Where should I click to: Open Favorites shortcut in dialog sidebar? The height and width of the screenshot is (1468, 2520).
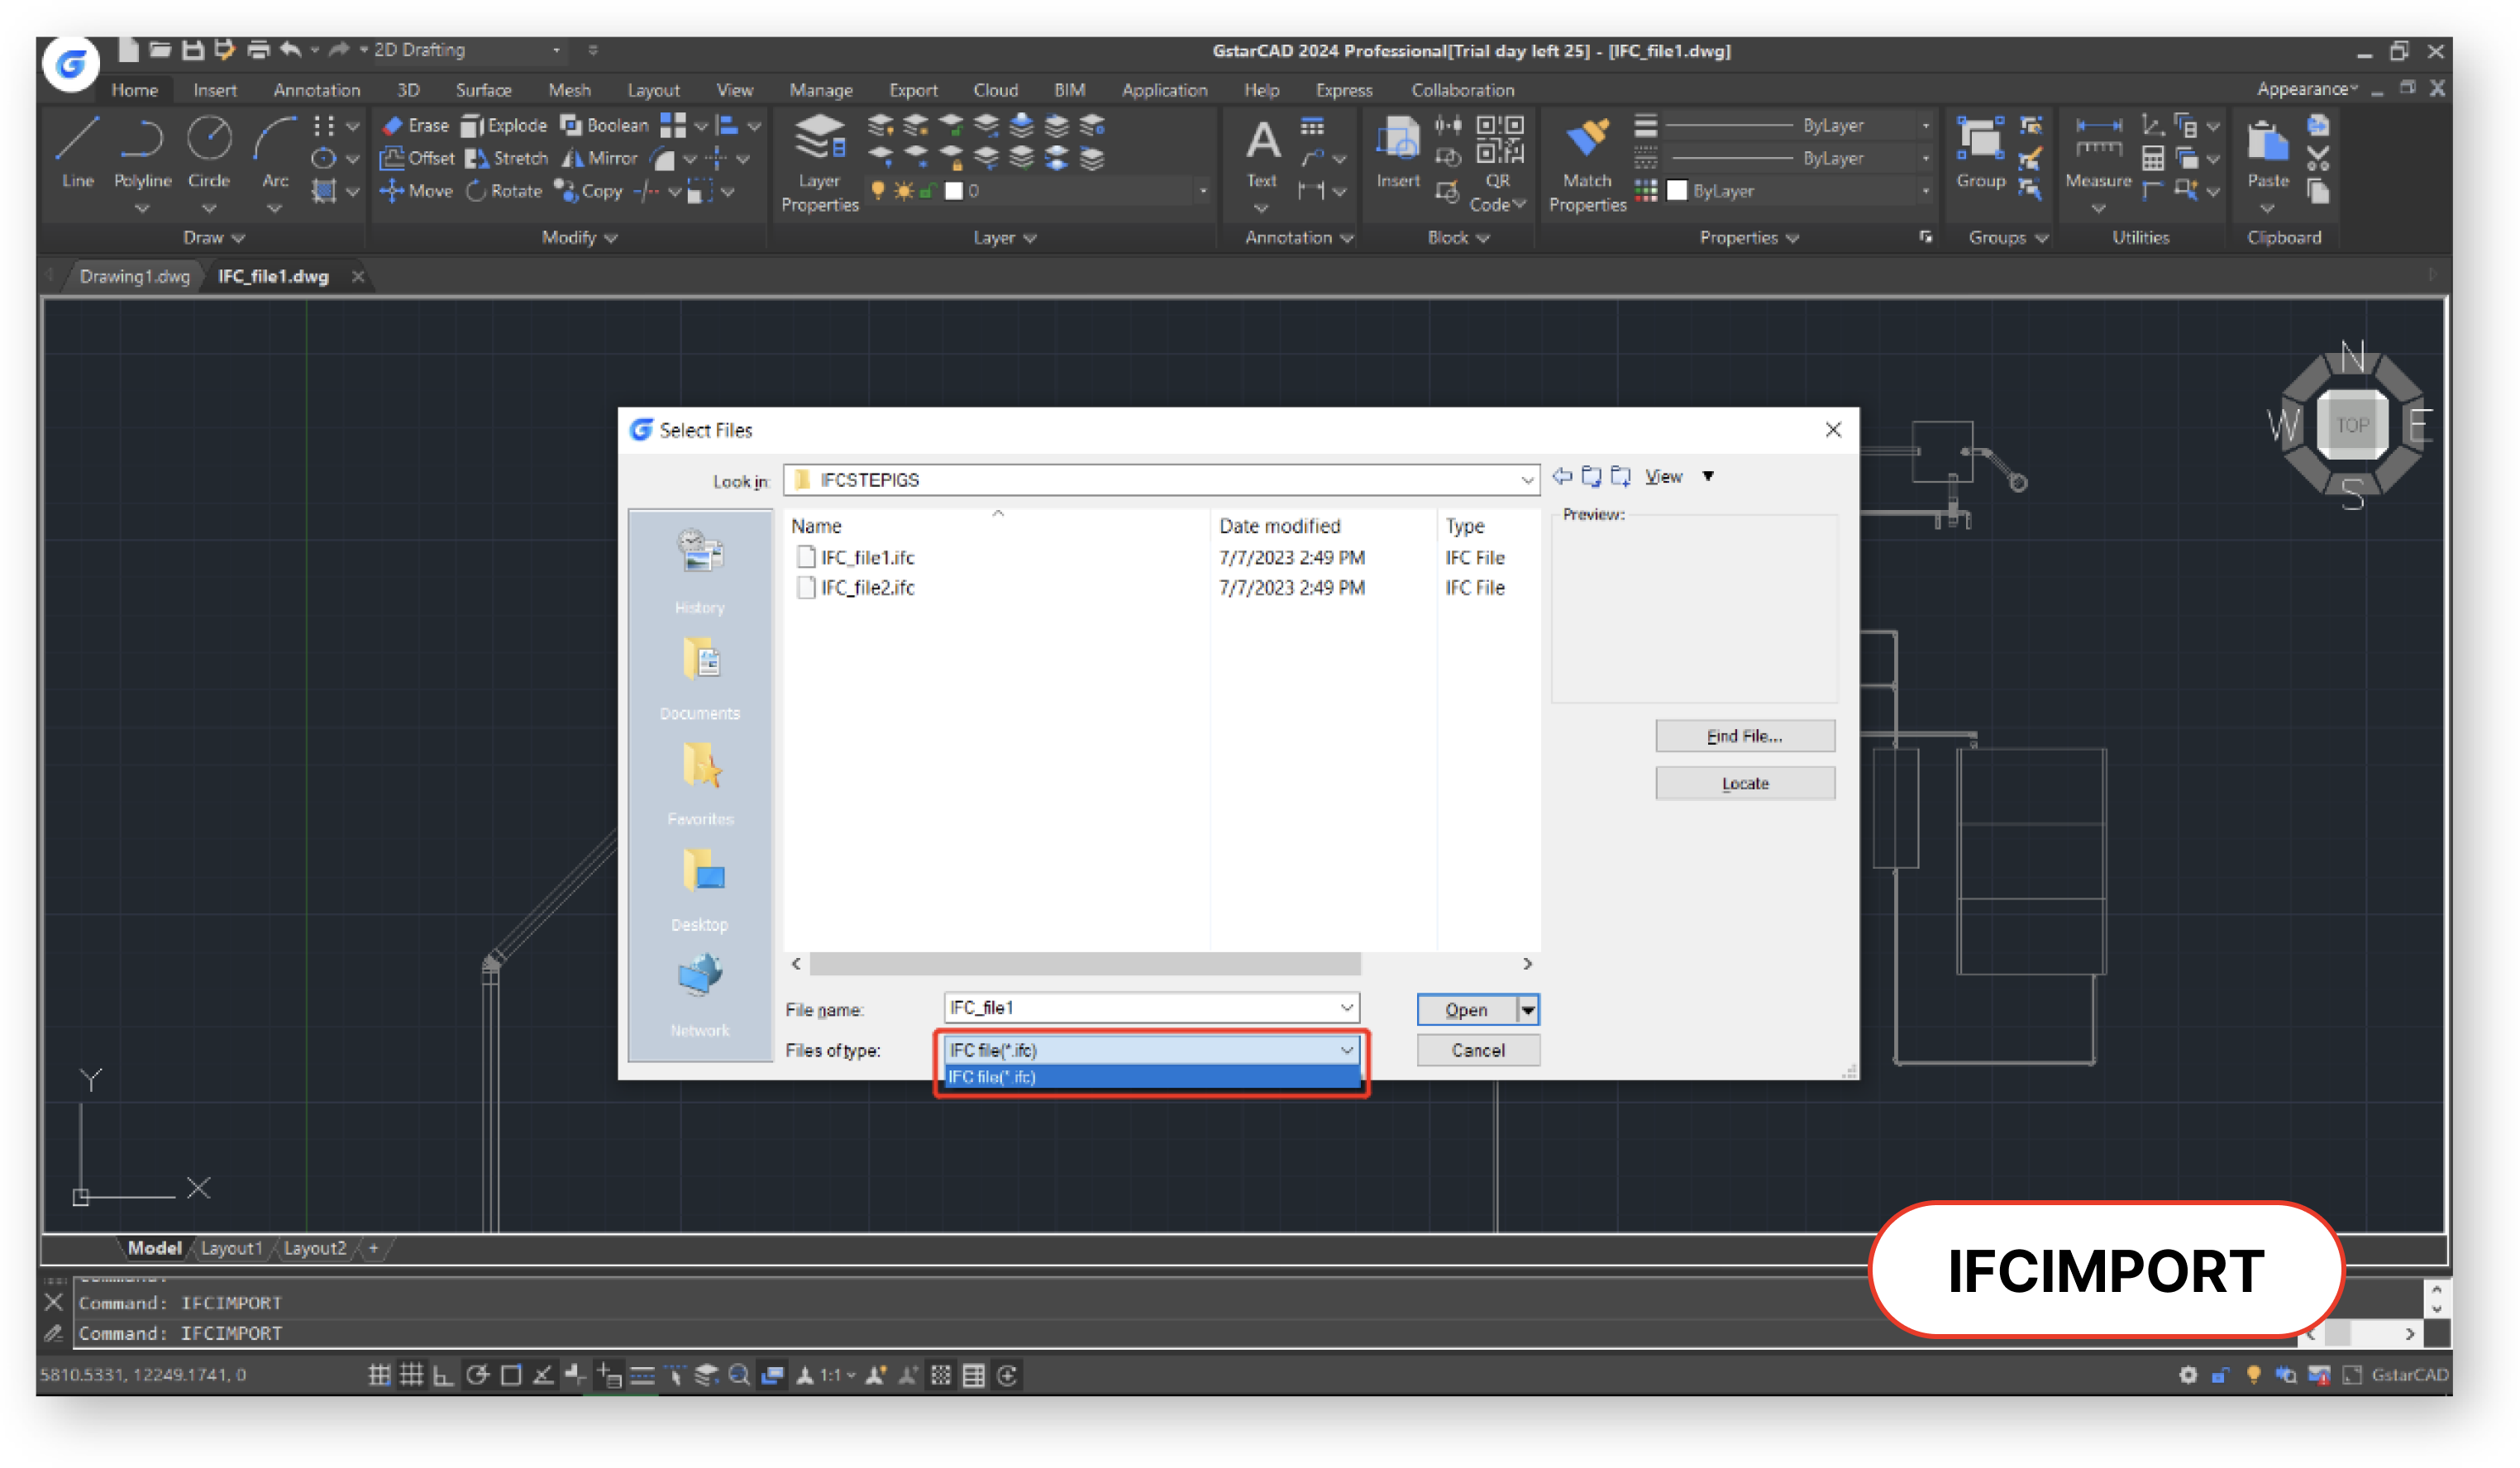pos(700,784)
